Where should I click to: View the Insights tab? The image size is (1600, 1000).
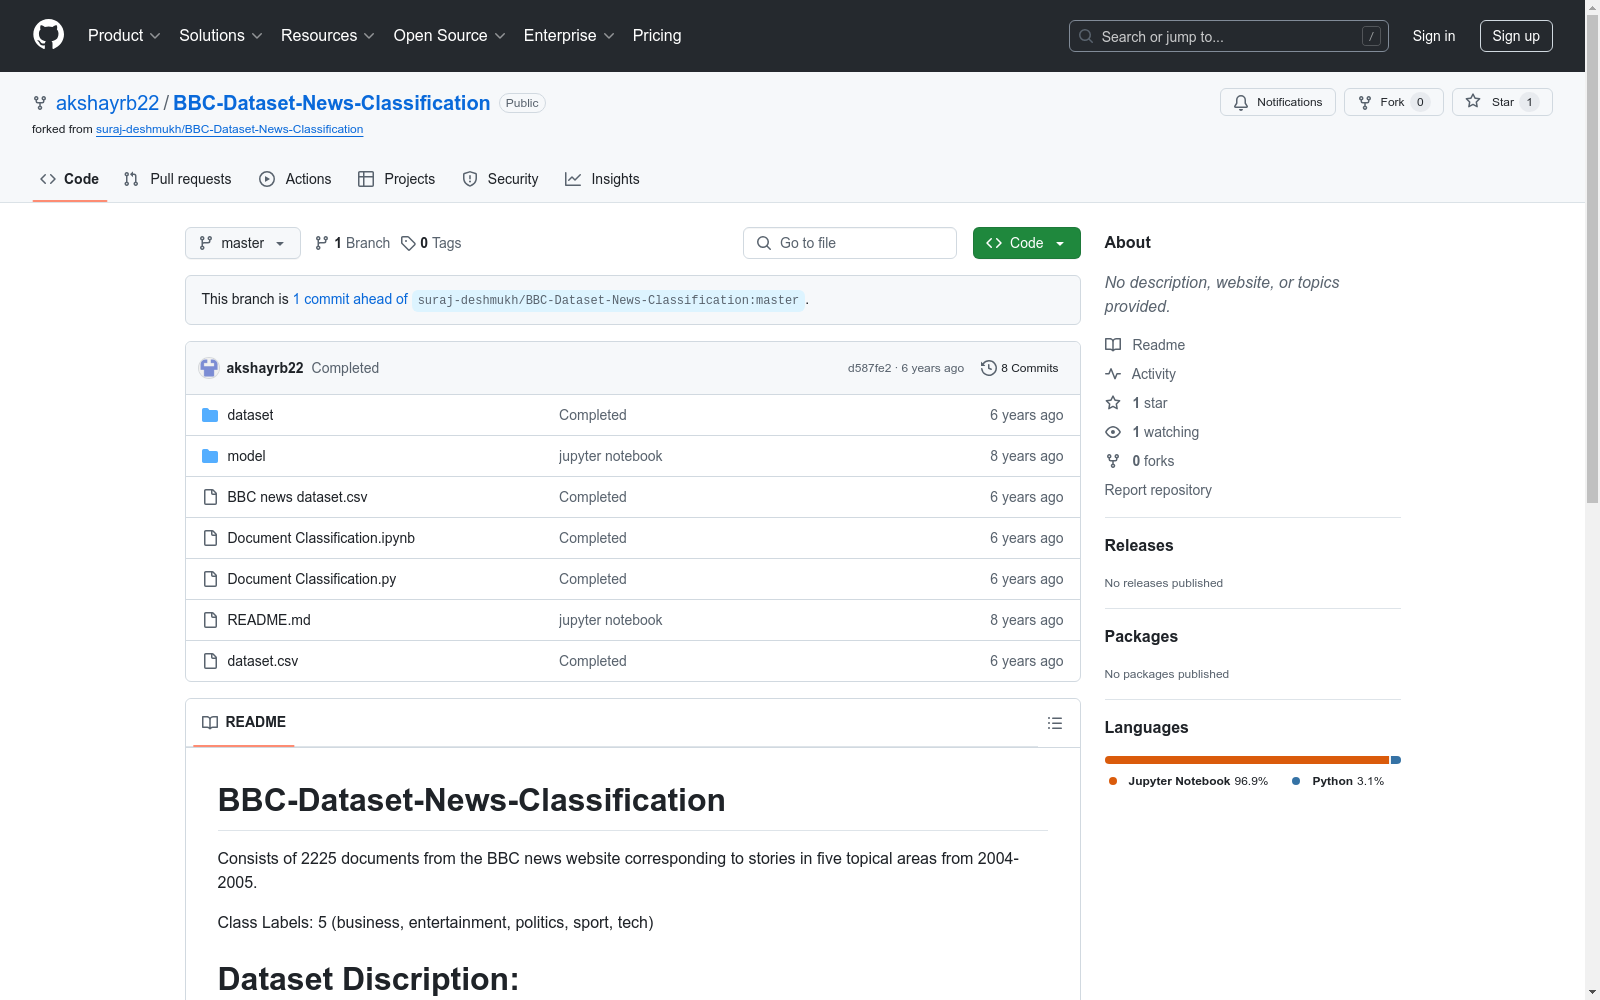pyautogui.click(x=602, y=179)
